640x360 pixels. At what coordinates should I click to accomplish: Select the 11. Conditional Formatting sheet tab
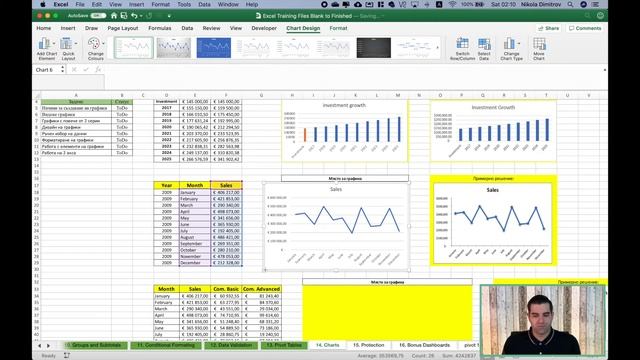[x=166, y=345]
